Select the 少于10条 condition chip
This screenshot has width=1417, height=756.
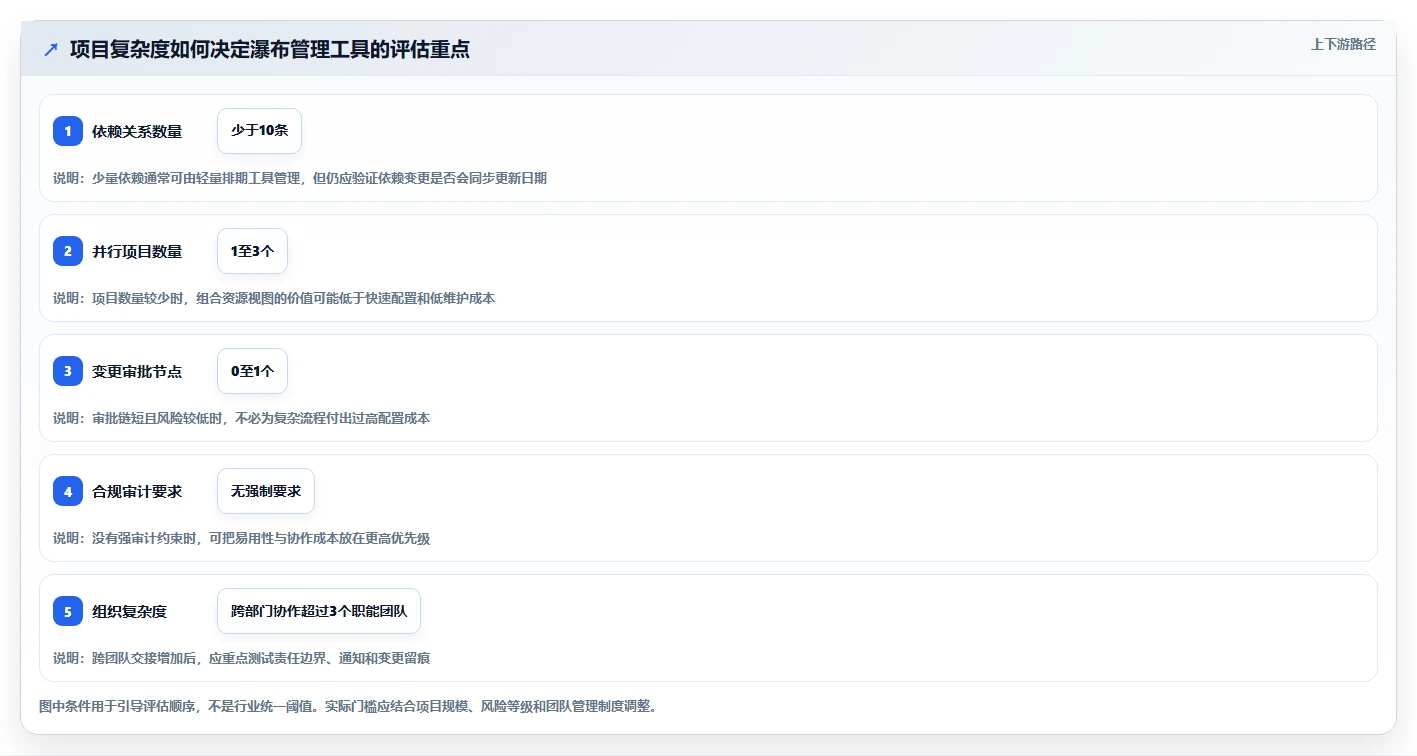pyautogui.click(x=259, y=131)
